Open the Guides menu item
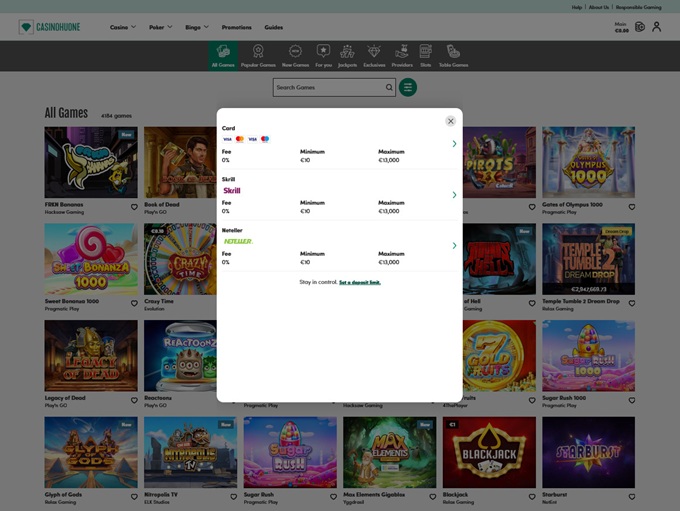The image size is (680, 511). [x=273, y=27]
